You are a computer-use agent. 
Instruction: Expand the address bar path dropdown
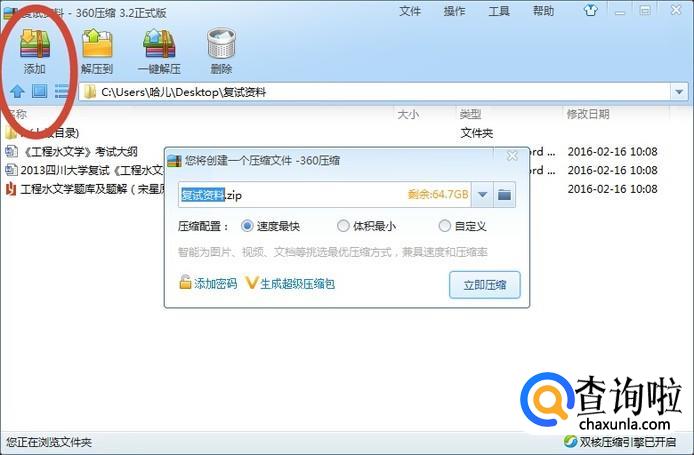coord(679,92)
